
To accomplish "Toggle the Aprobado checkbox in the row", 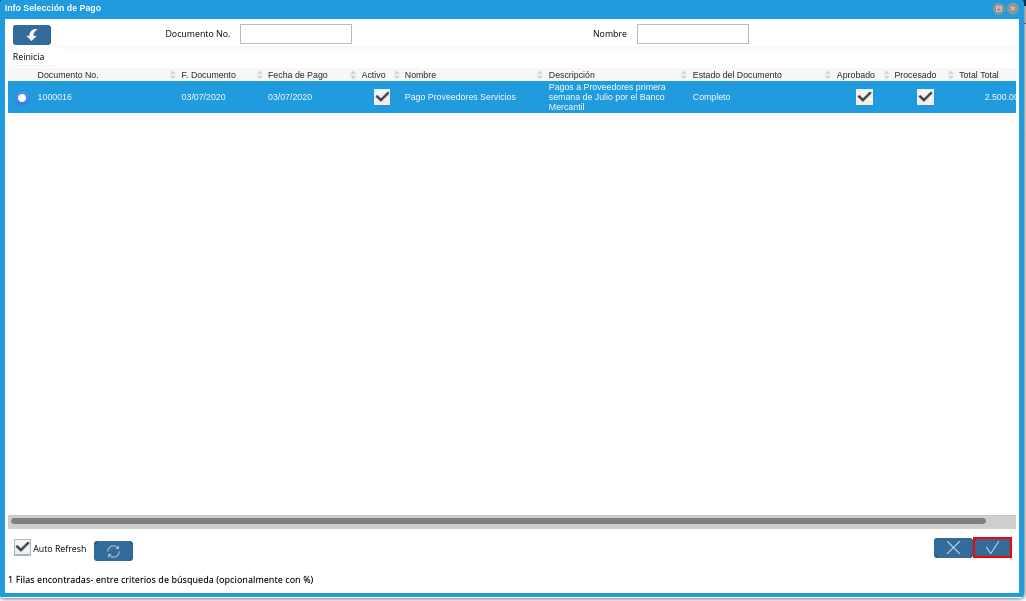I will coord(864,97).
